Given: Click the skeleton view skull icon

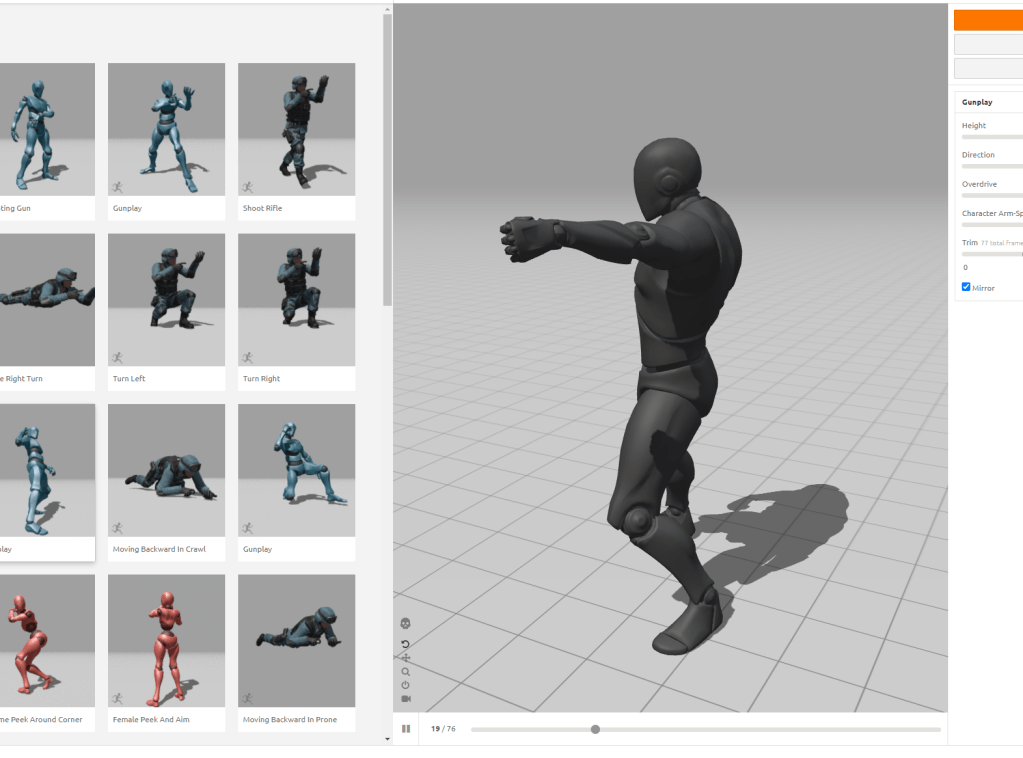Looking at the screenshot, I should click(405, 624).
